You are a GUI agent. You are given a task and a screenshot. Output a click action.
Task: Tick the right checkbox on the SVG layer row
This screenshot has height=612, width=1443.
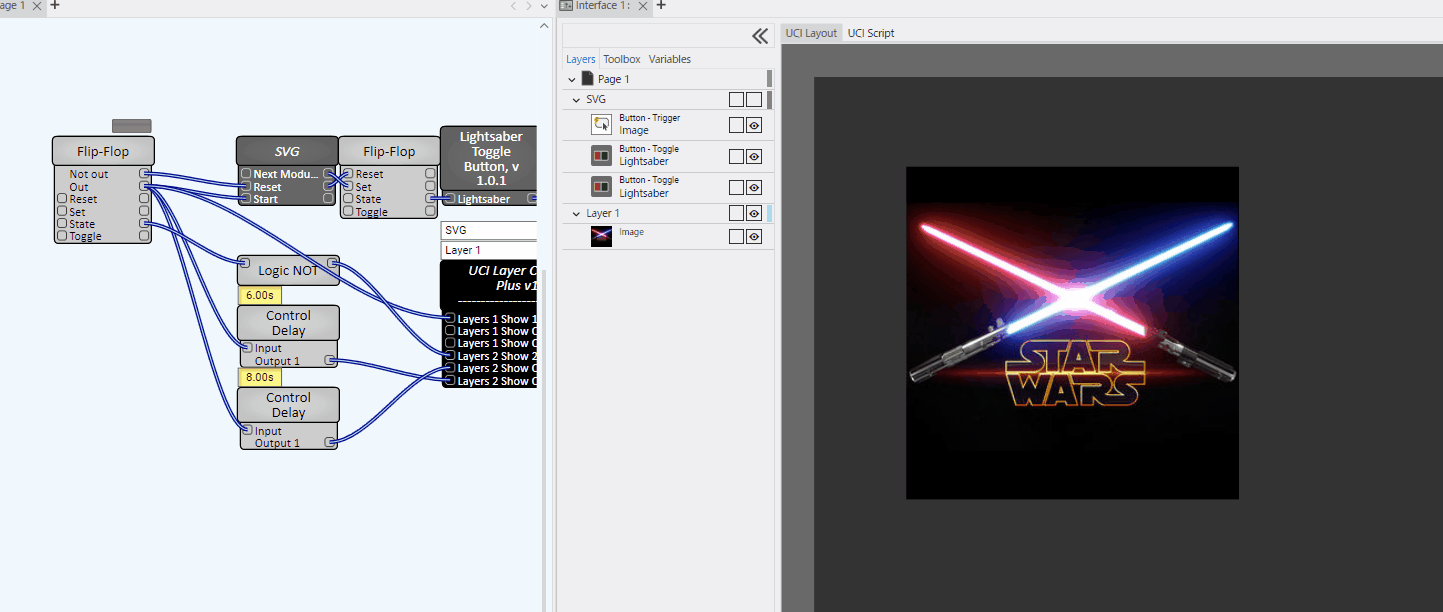[754, 99]
